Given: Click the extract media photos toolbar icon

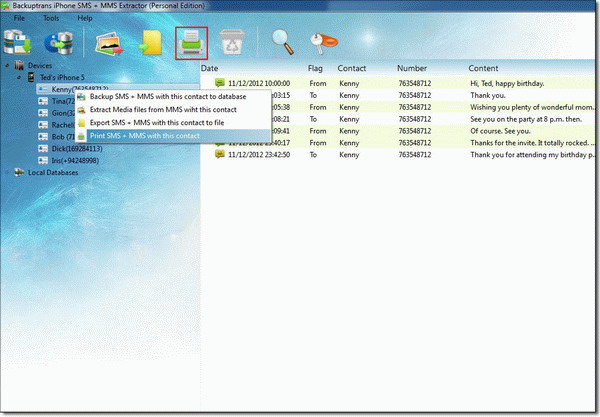Looking at the screenshot, I should pyautogui.click(x=109, y=44).
